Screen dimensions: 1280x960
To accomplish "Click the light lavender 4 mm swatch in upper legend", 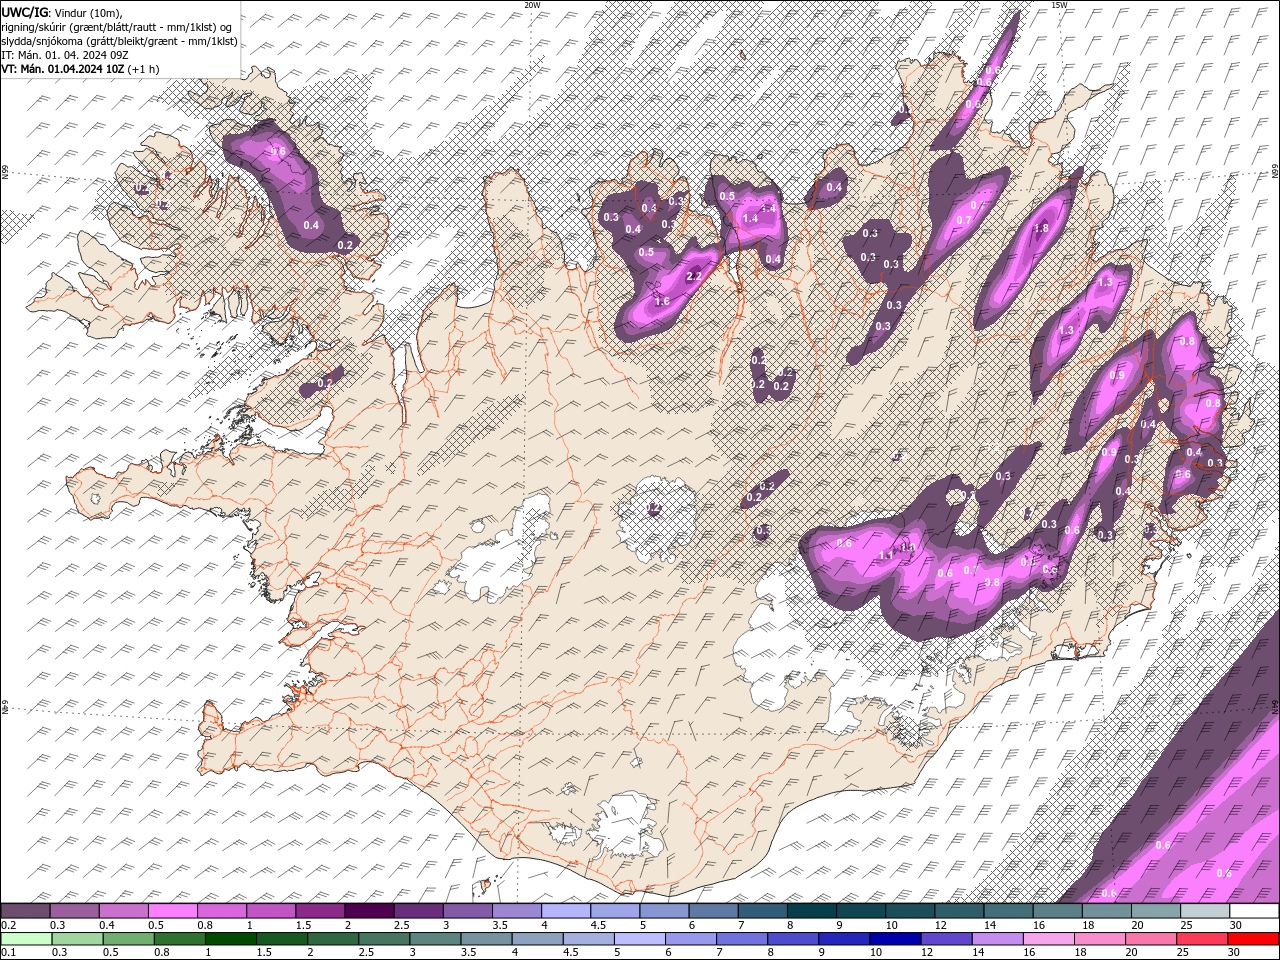I will click(564, 911).
